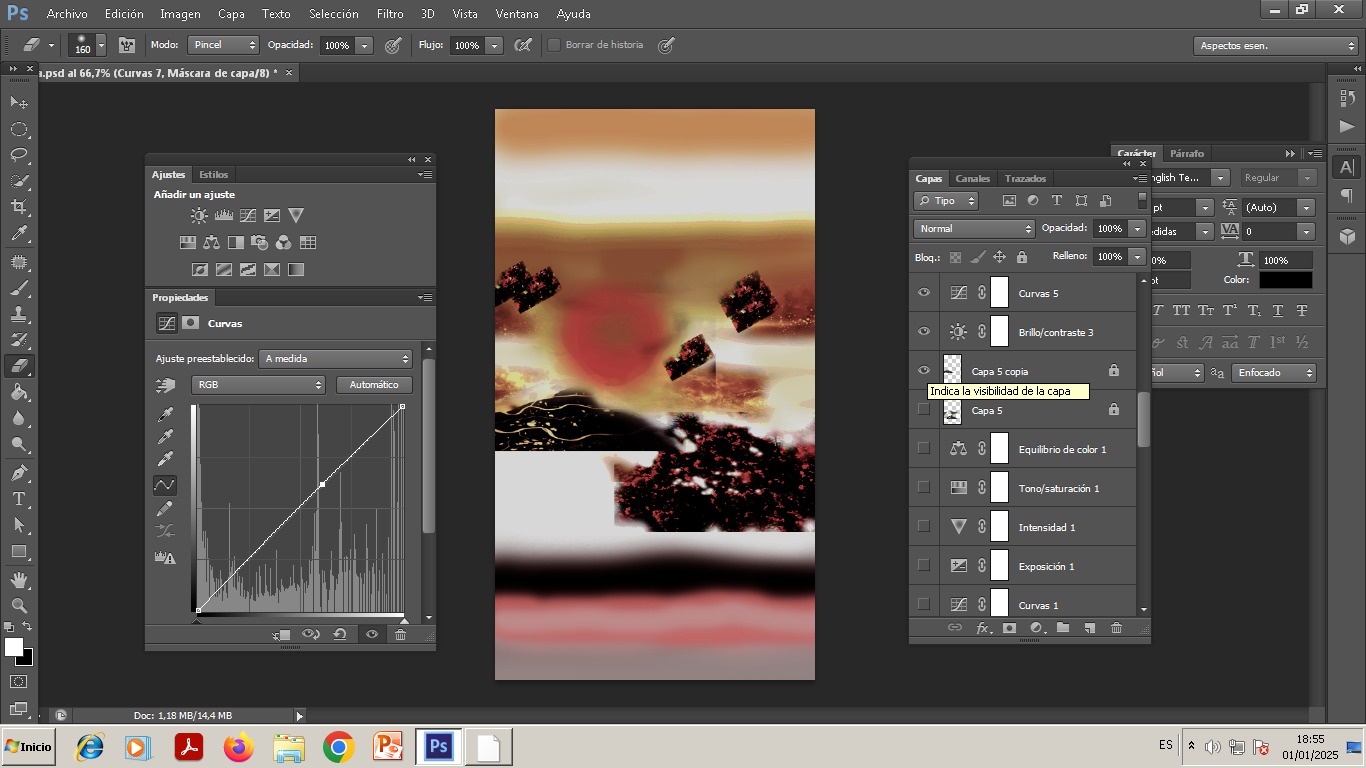The width and height of the screenshot is (1366, 768).
Task: Switch to the Estilos tab
Action: (x=213, y=174)
